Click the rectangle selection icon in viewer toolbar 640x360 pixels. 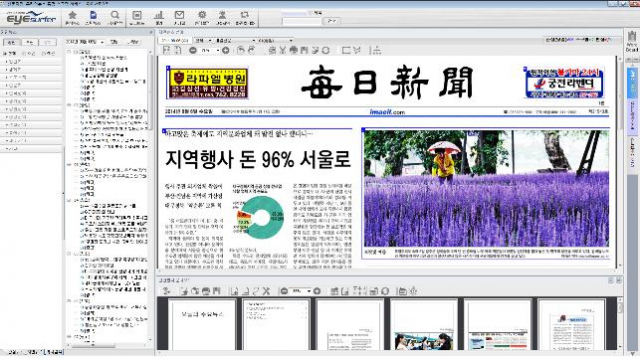click(346, 50)
